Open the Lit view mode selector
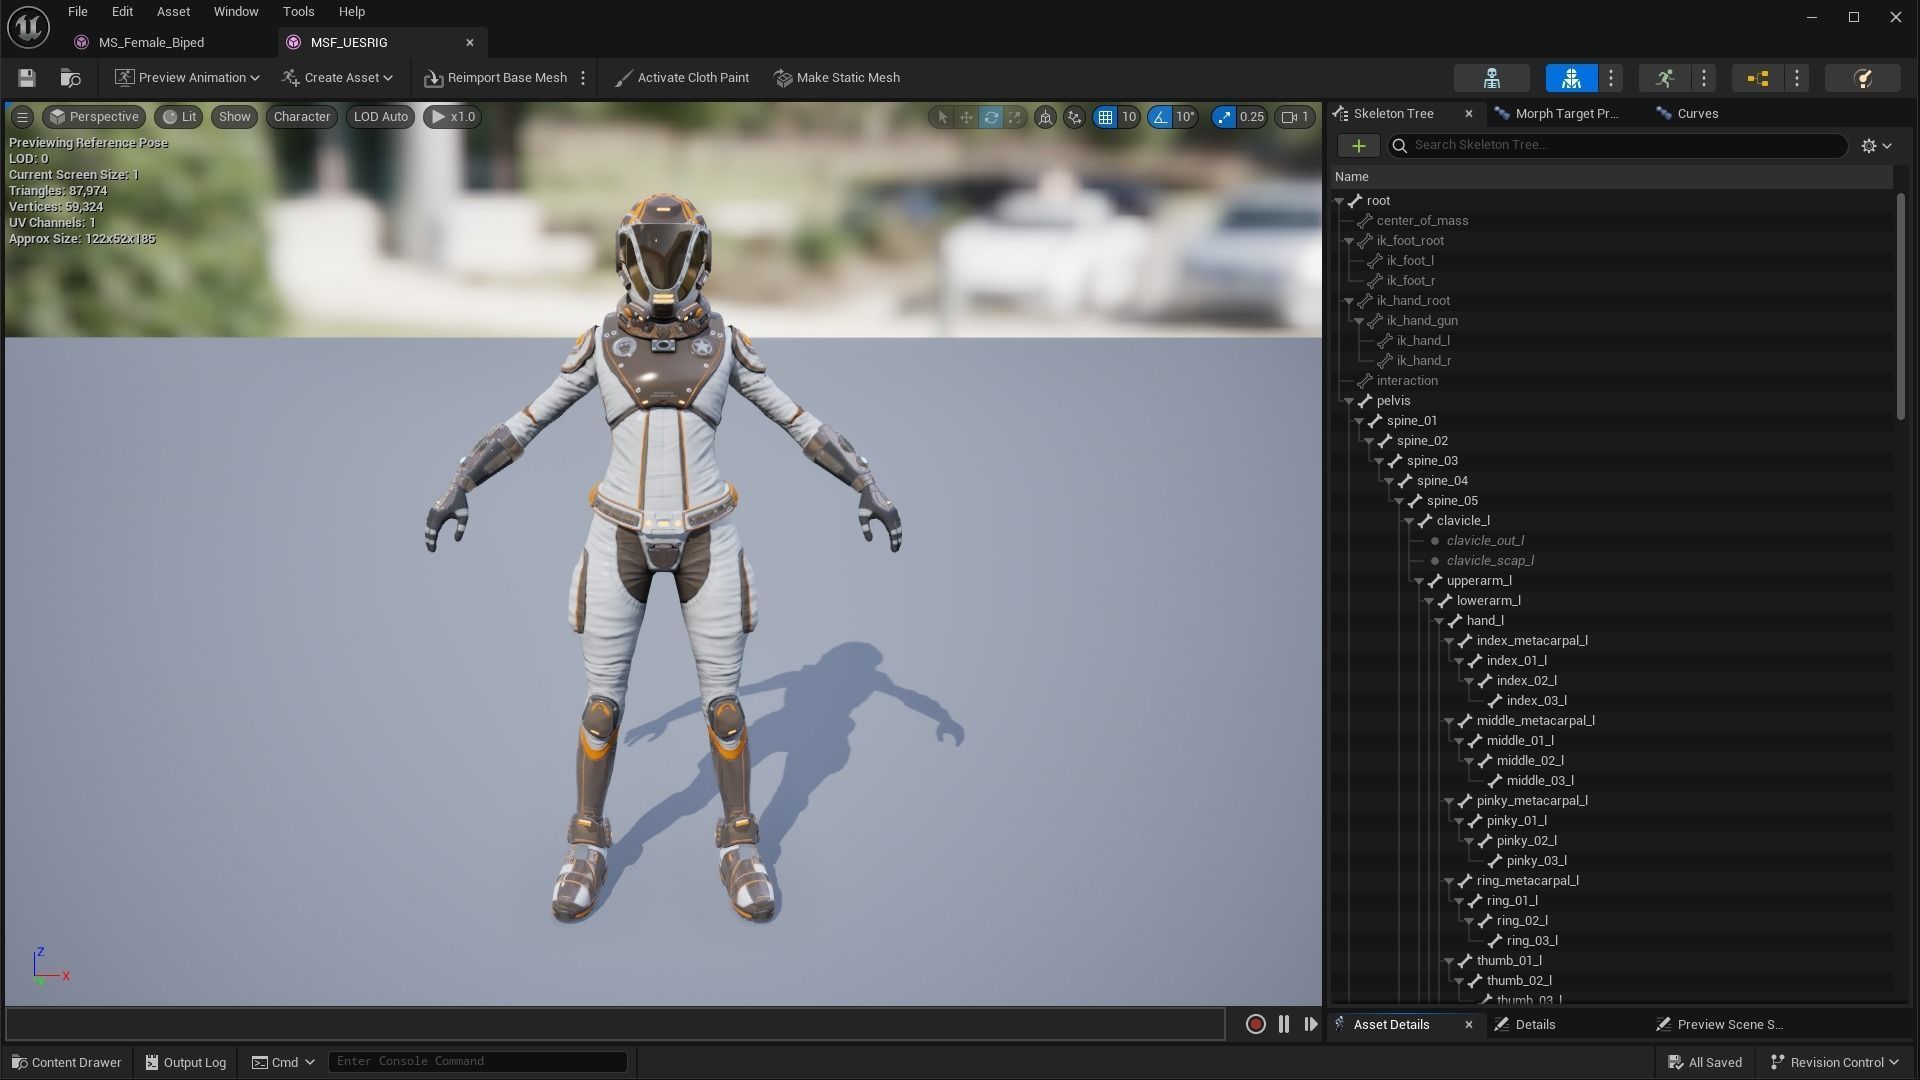Image resolution: width=1920 pixels, height=1080 pixels. point(179,117)
